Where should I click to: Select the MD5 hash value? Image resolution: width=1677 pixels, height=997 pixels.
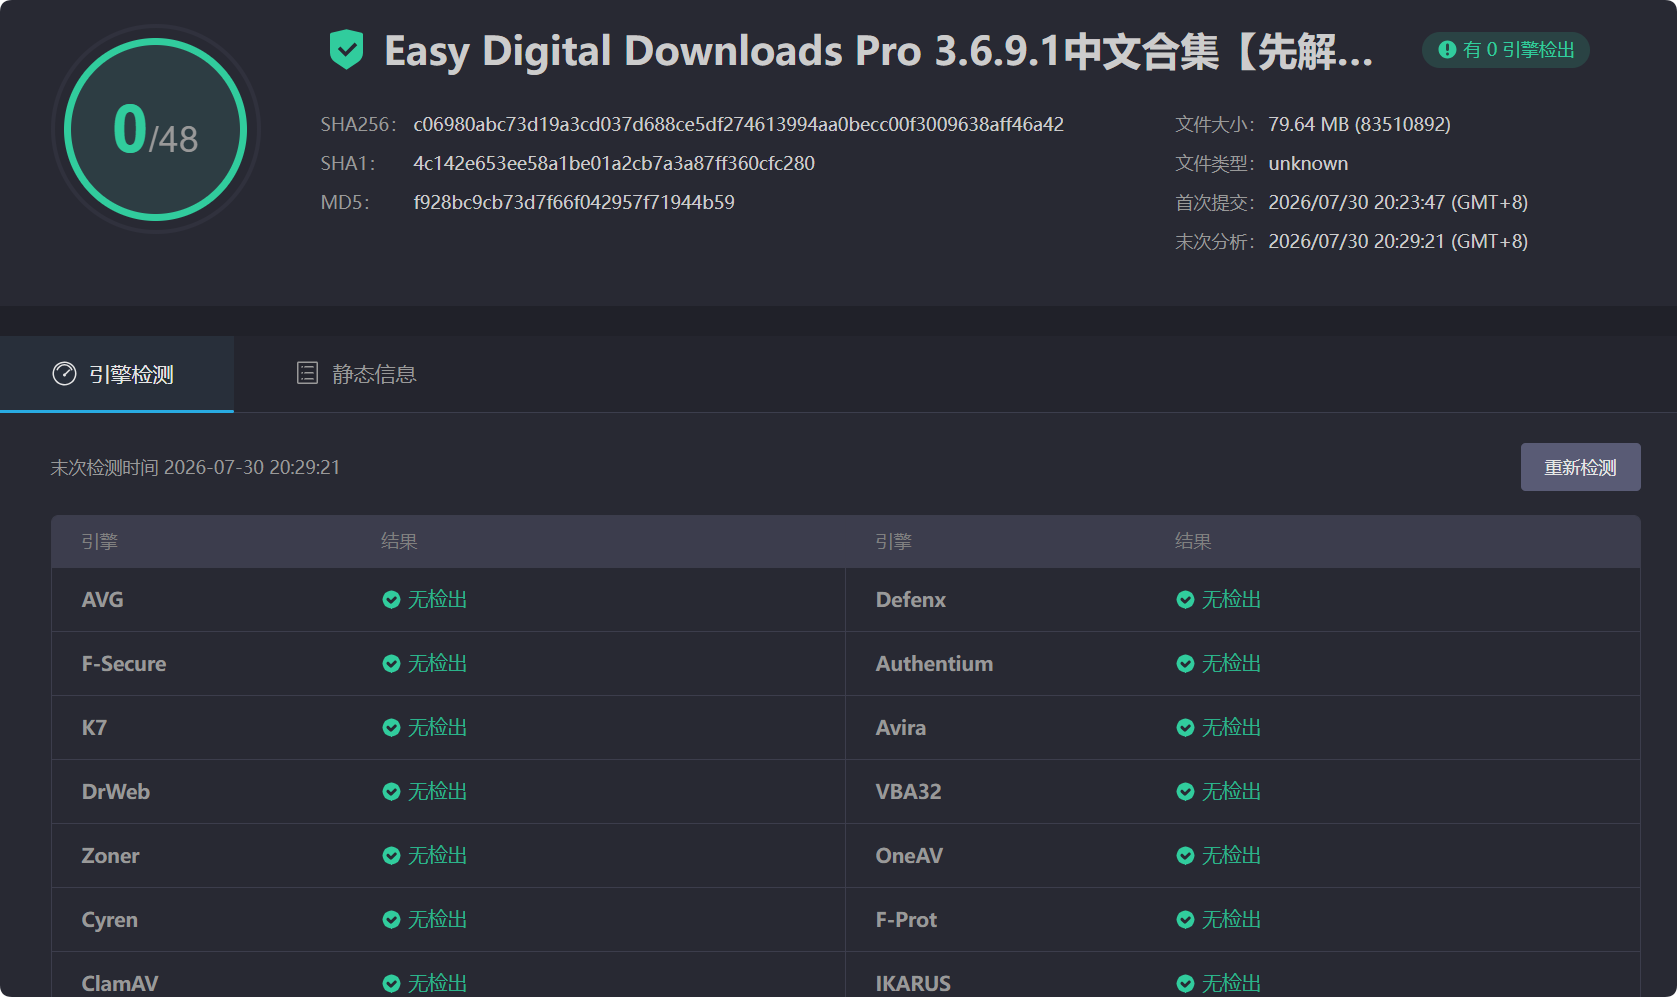tap(574, 202)
